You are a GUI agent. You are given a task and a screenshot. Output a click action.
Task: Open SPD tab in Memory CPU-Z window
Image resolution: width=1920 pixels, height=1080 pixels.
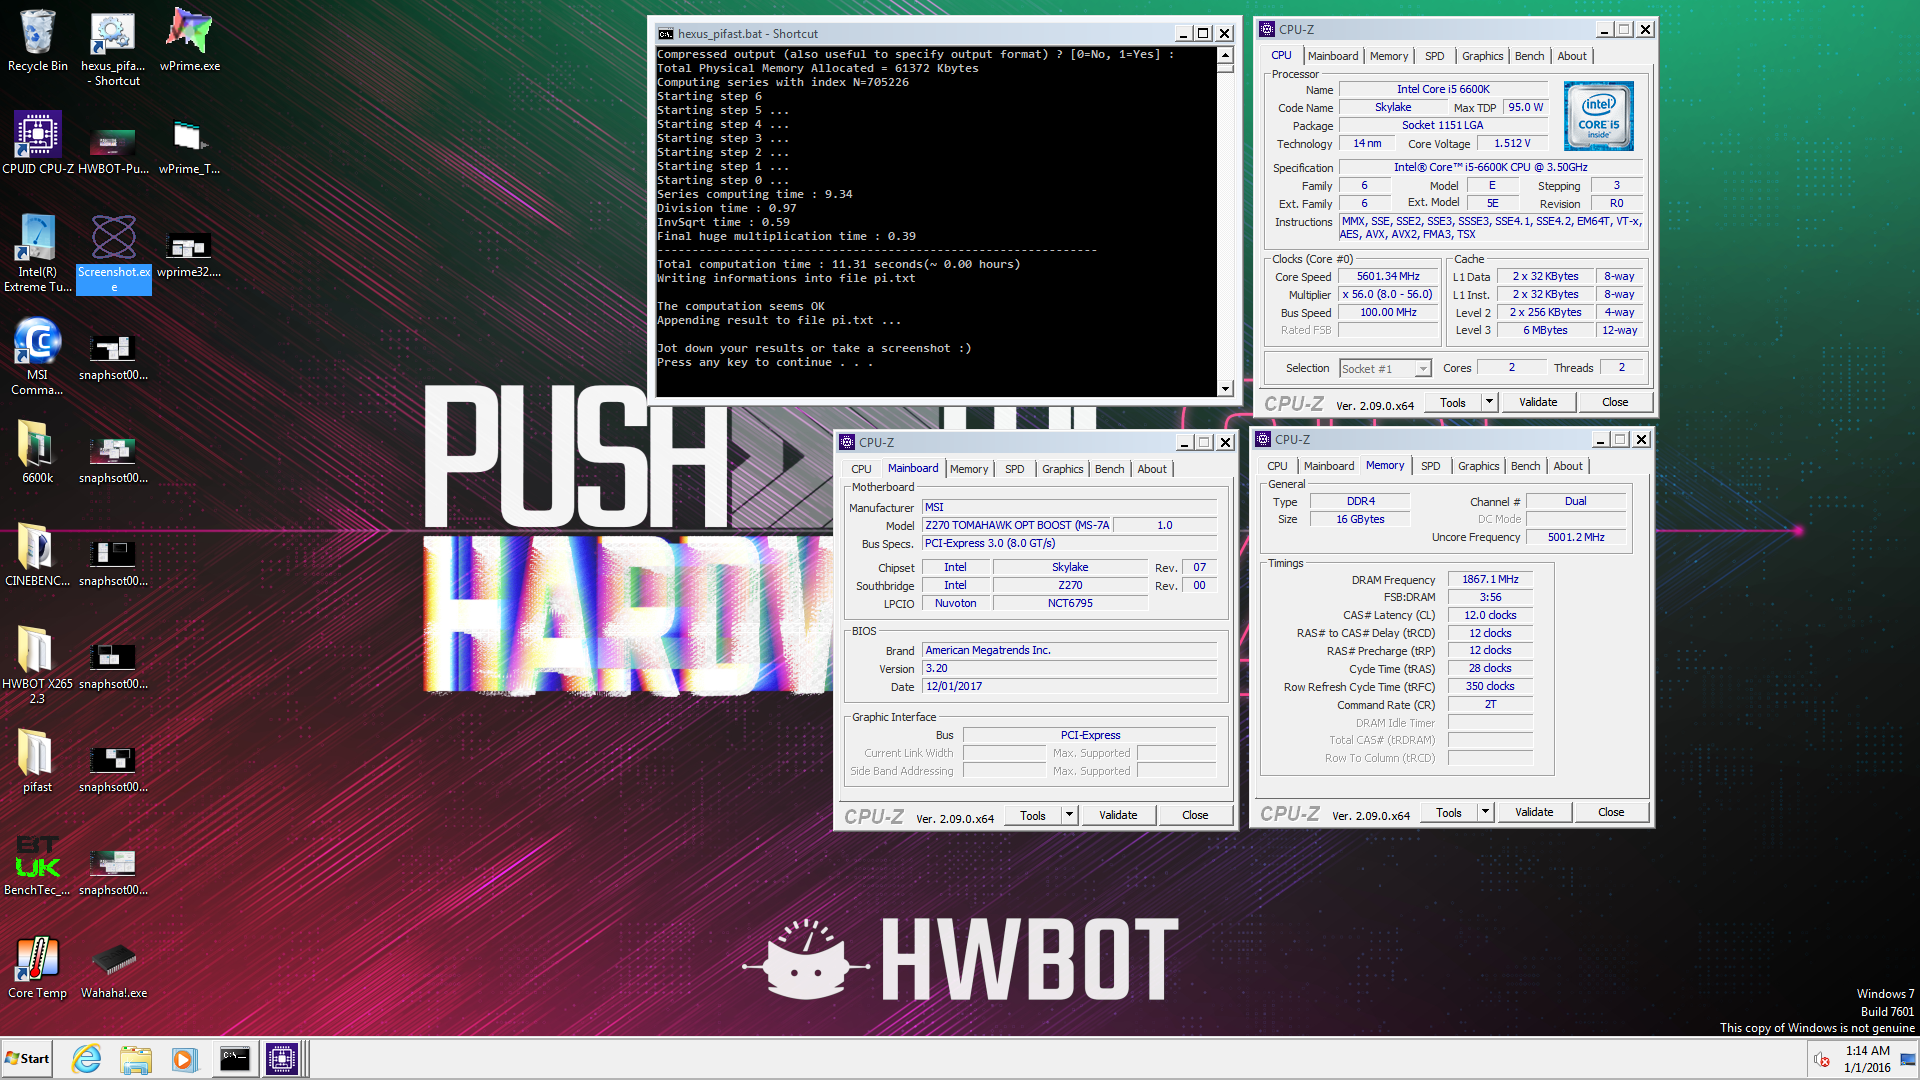(1430, 466)
